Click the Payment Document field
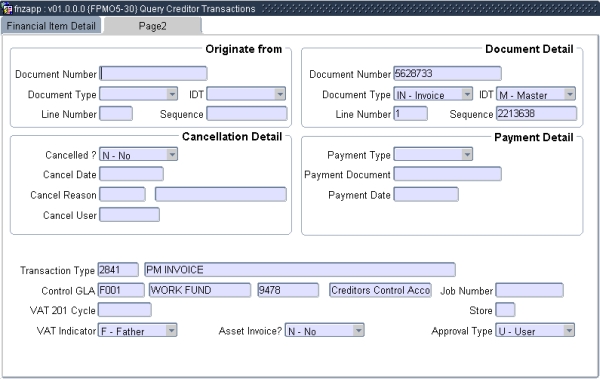This screenshot has width=600, height=379. [x=448, y=174]
